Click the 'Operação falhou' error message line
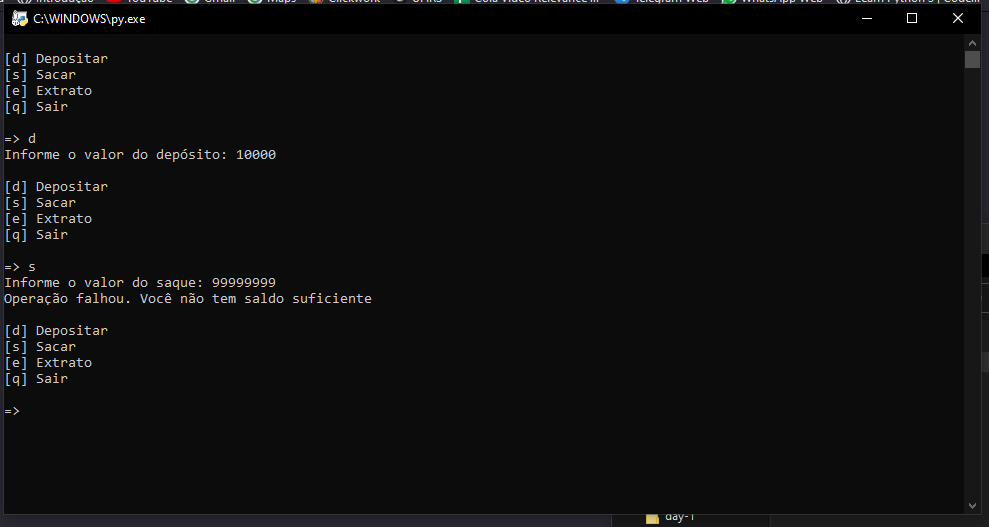The height and width of the screenshot is (527, 989). pyautogui.click(x=188, y=299)
